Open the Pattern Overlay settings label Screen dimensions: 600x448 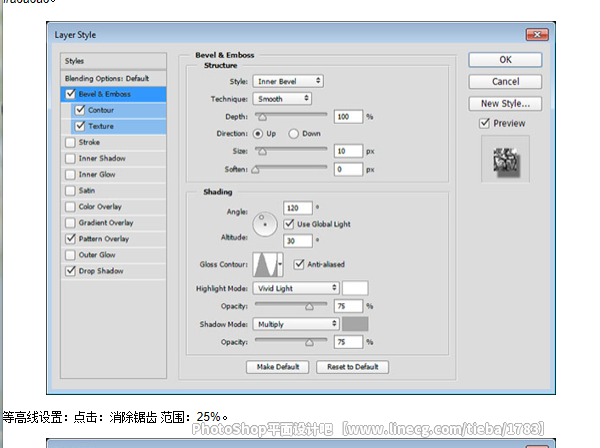tap(104, 239)
